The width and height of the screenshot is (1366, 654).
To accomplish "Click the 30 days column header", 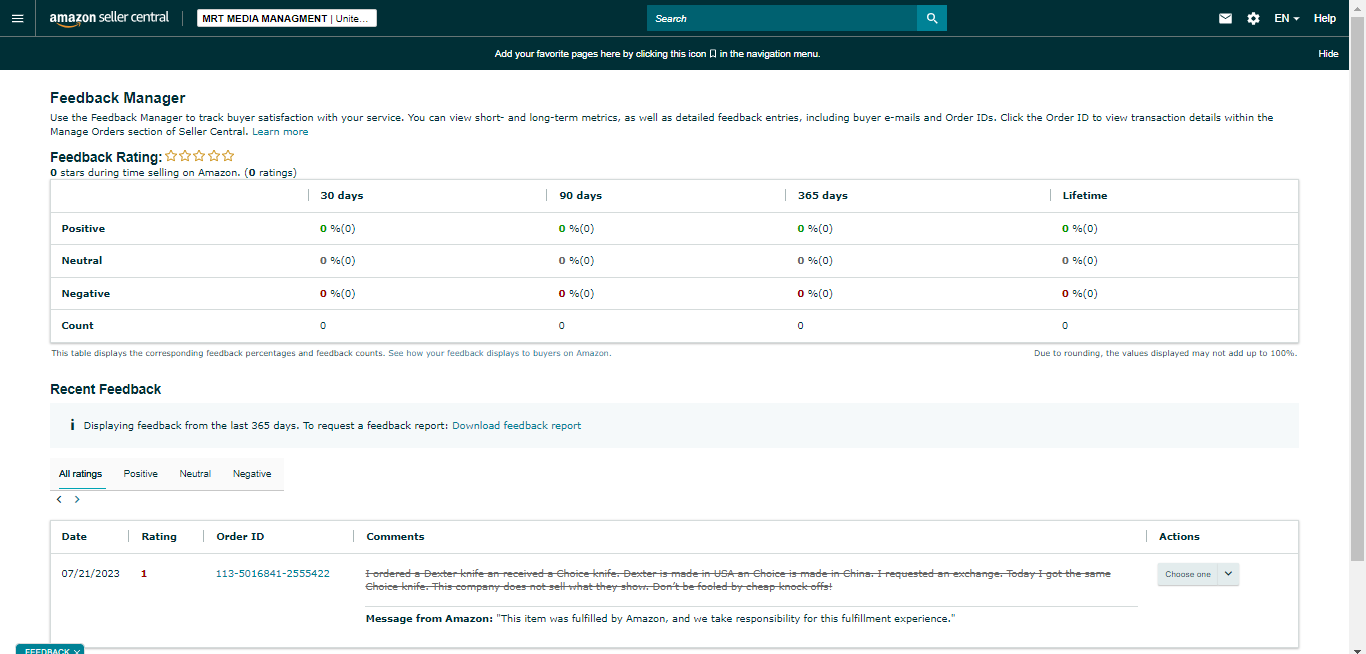I will coord(342,196).
